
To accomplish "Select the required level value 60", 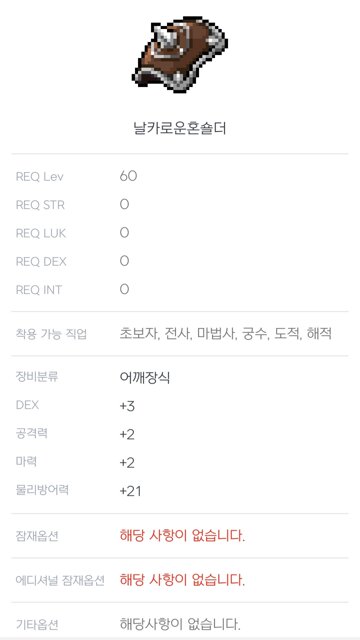I will point(128,176).
